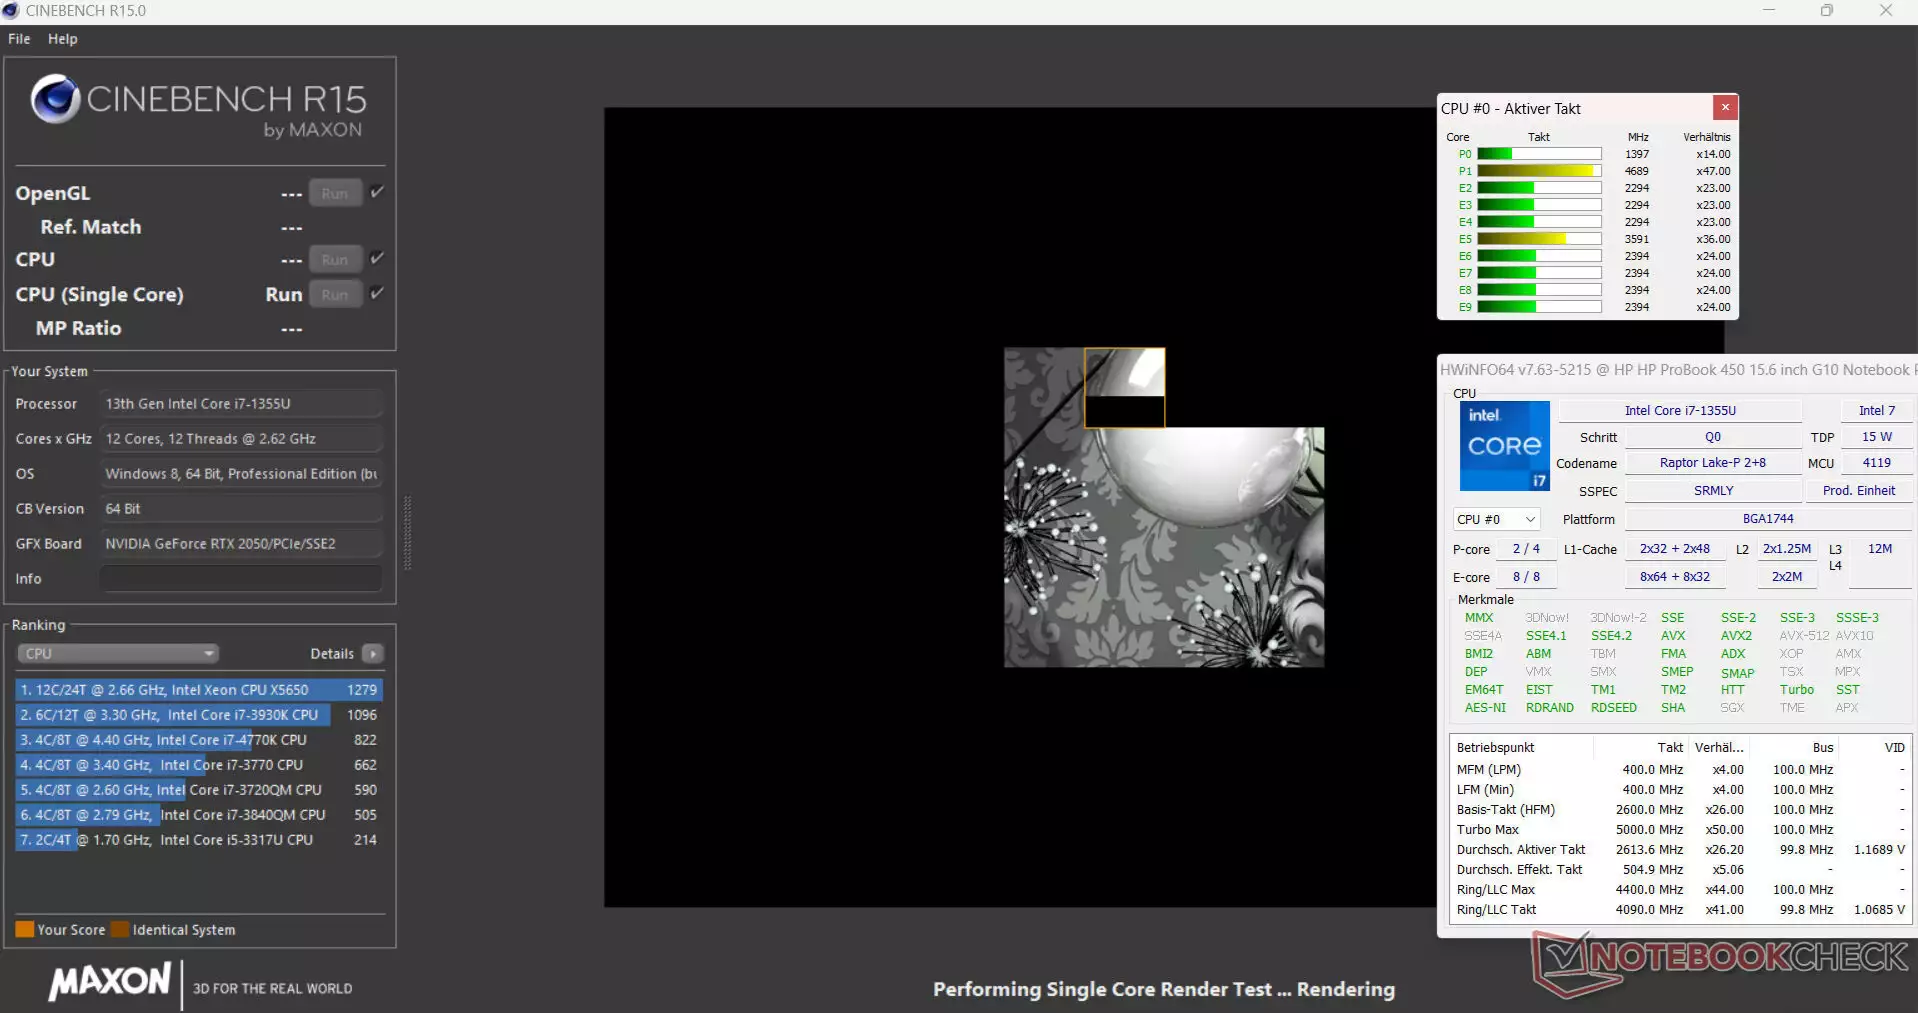Close the CPU #0 Aktiver Takt window

[1724, 108]
